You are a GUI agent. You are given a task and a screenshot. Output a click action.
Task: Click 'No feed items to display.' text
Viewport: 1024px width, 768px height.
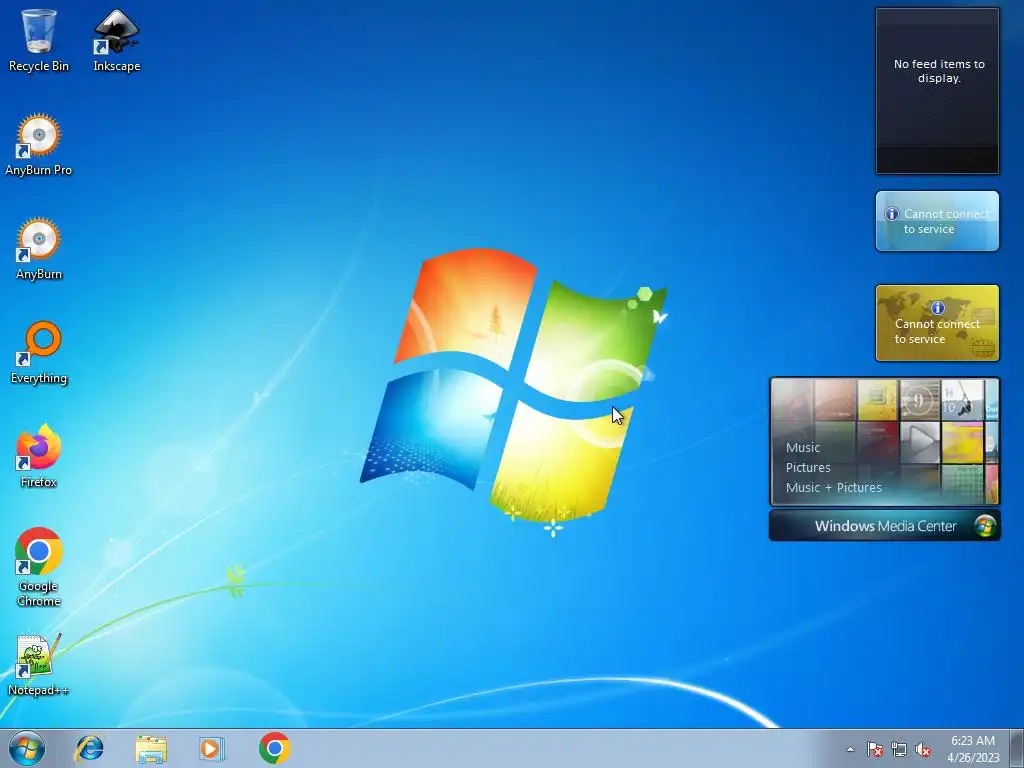click(939, 71)
